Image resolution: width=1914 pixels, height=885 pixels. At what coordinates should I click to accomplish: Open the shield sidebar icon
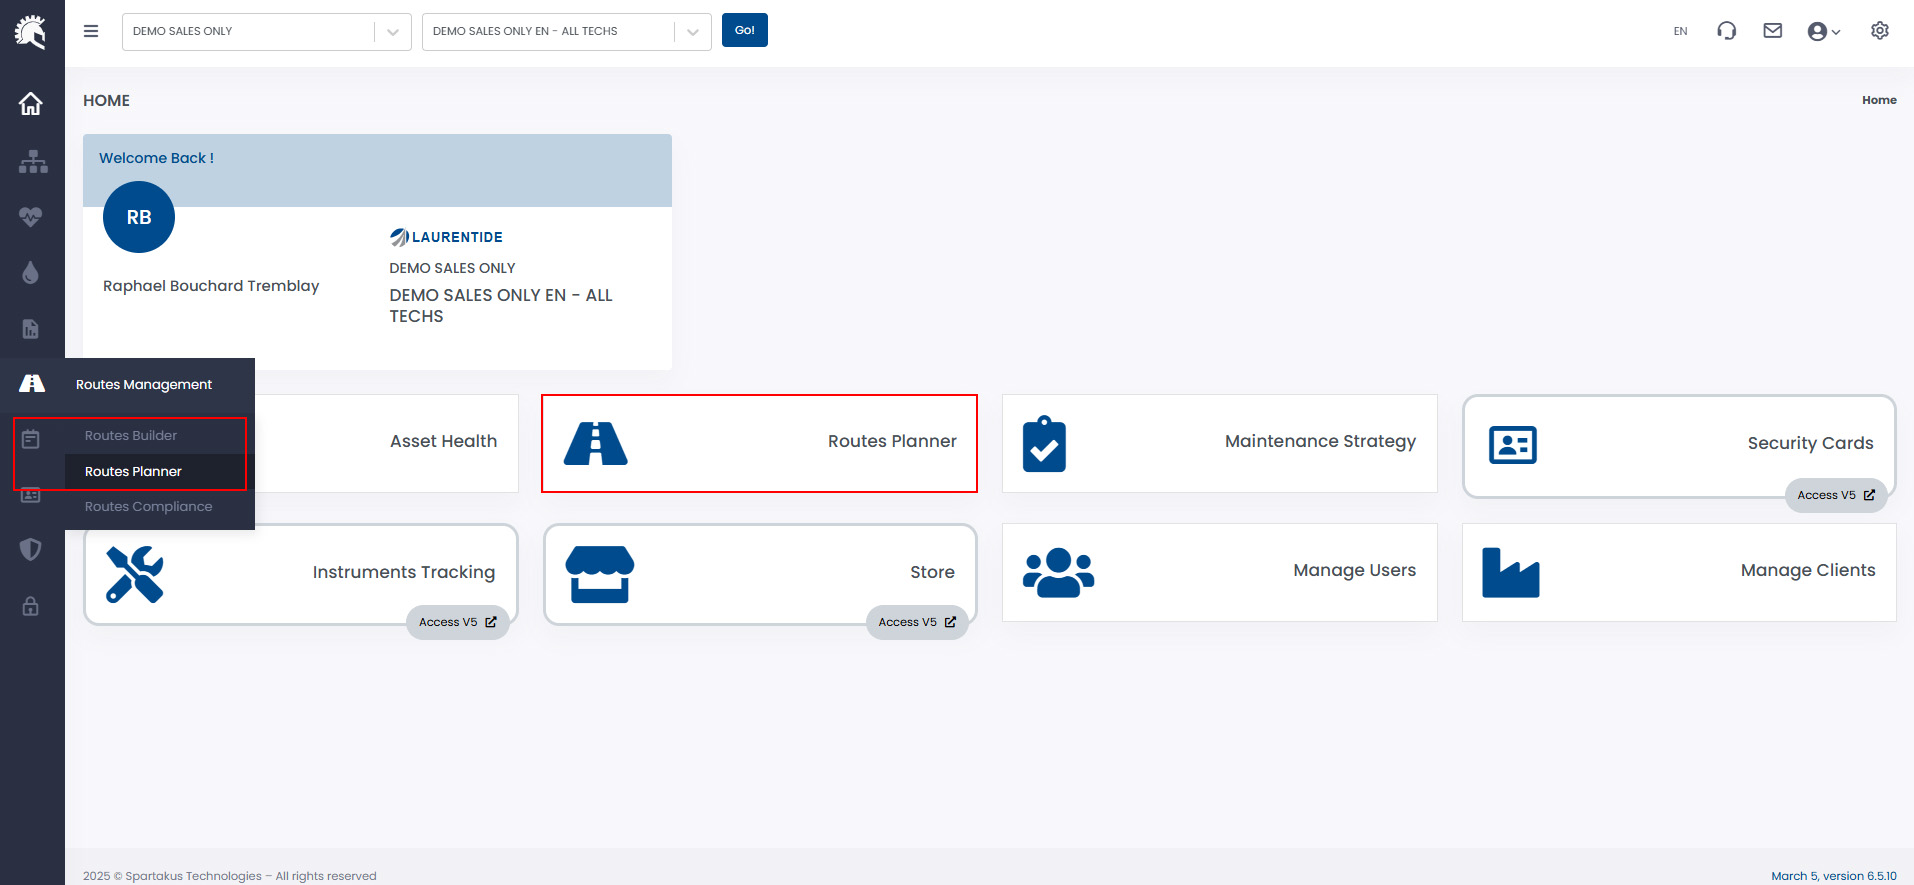click(x=31, y=549)
